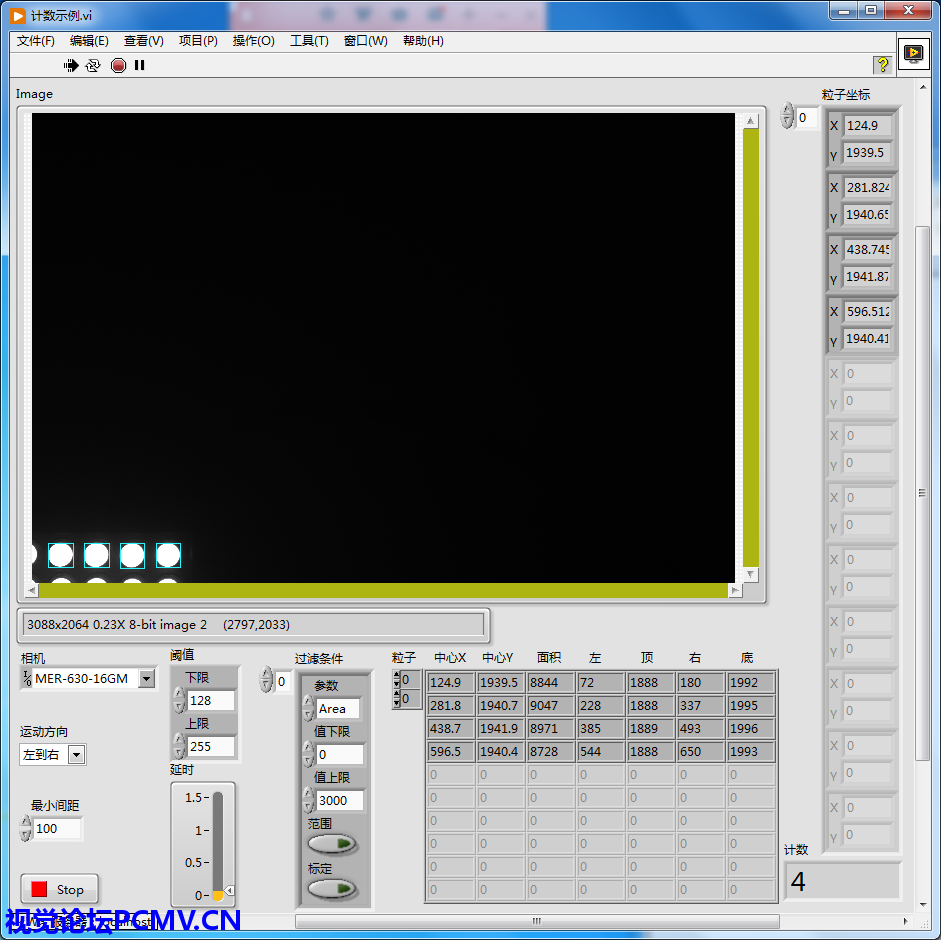
Task: Click the 下限 threshold input field showing 128
Action: pos(210,701)
